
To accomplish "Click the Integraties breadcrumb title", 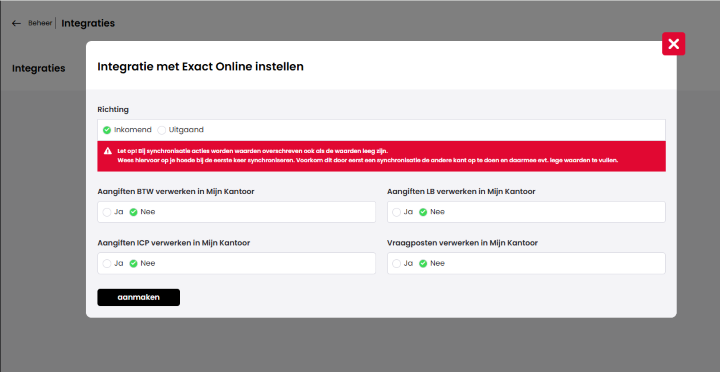I will (88, 23).
